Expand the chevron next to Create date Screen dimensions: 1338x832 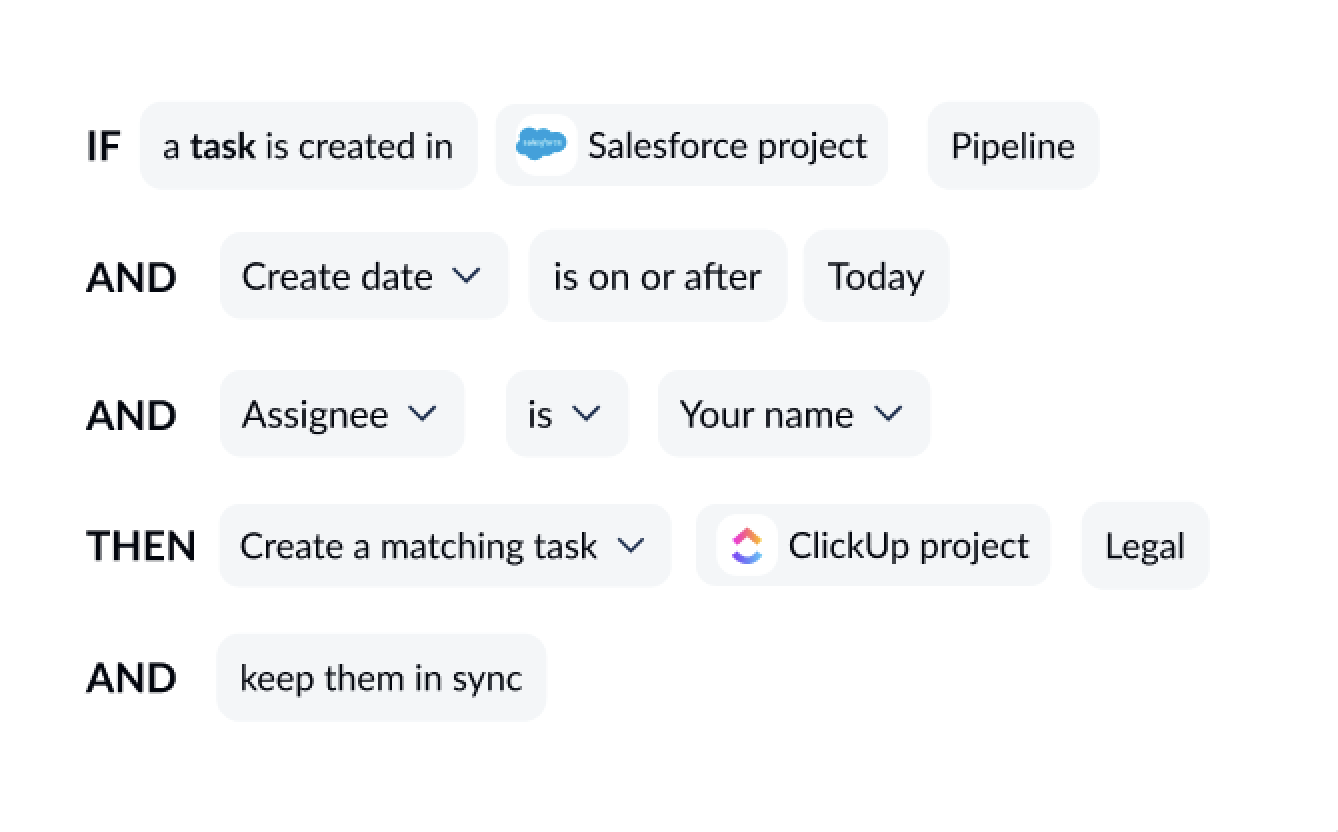tap(467, 275)
